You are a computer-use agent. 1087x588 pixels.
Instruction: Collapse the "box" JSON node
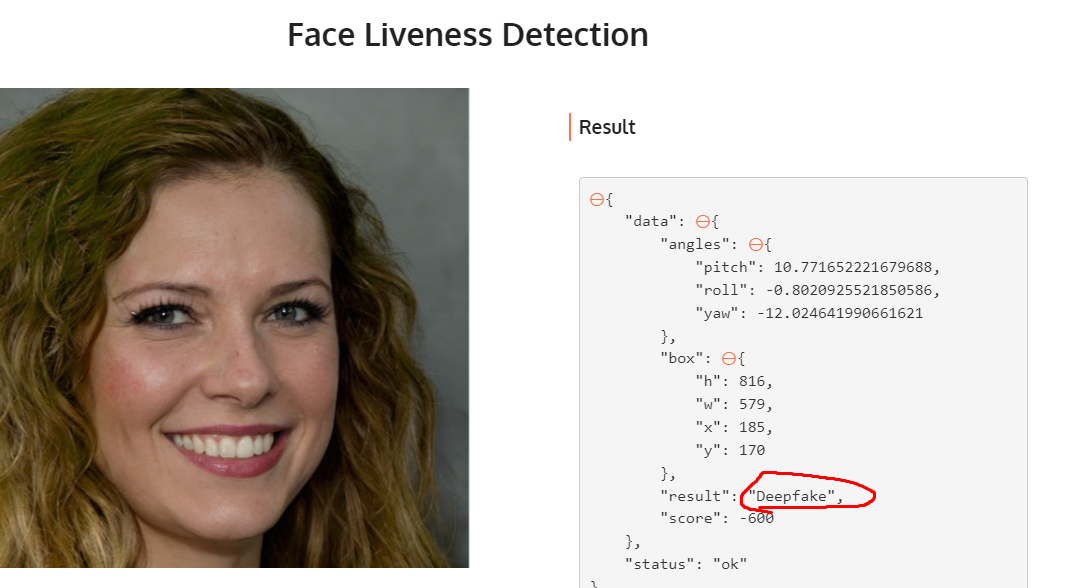click(x=729, y=358)
